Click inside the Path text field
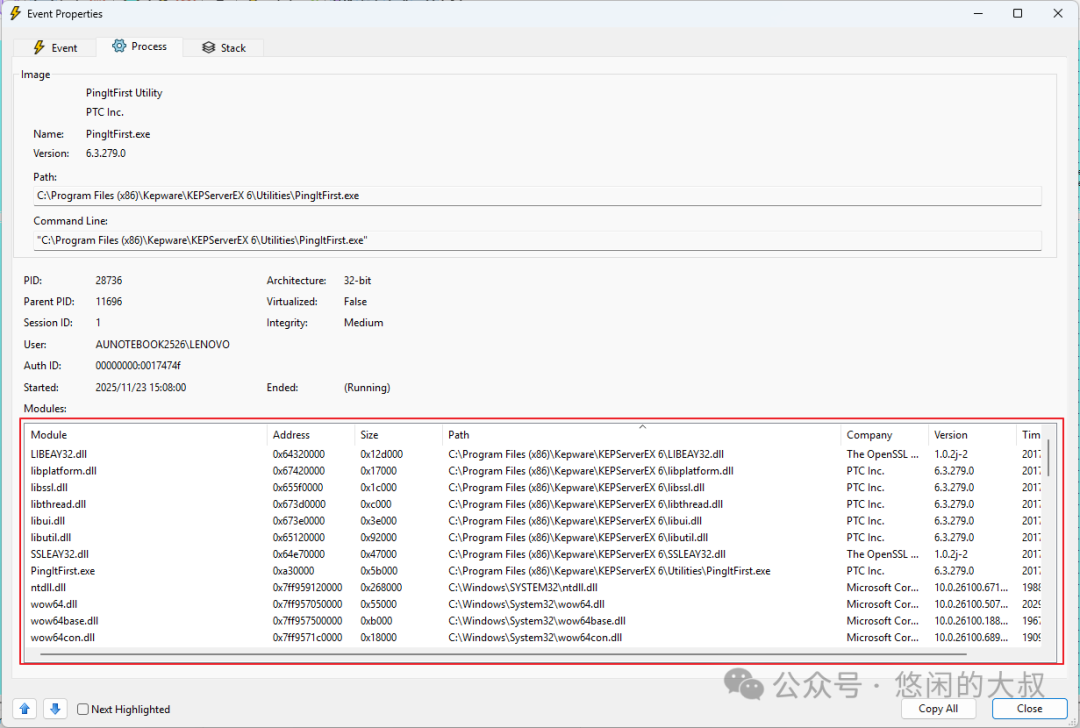This screenshot has height=728, width=1080. pos(537,196)
